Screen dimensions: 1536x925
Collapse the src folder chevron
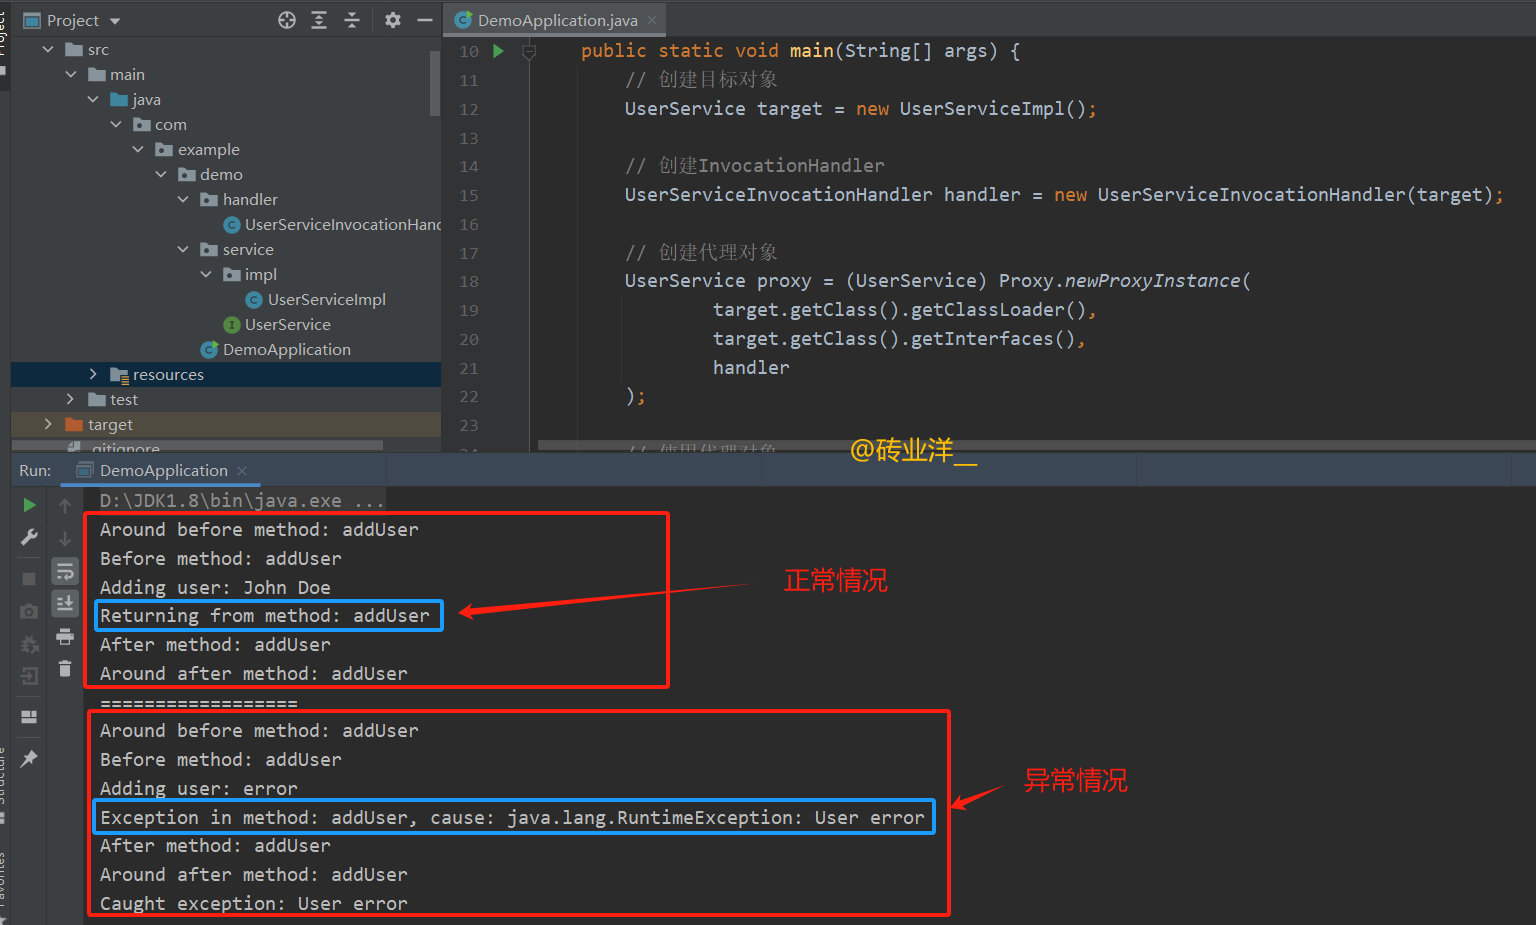click(48, 49)
